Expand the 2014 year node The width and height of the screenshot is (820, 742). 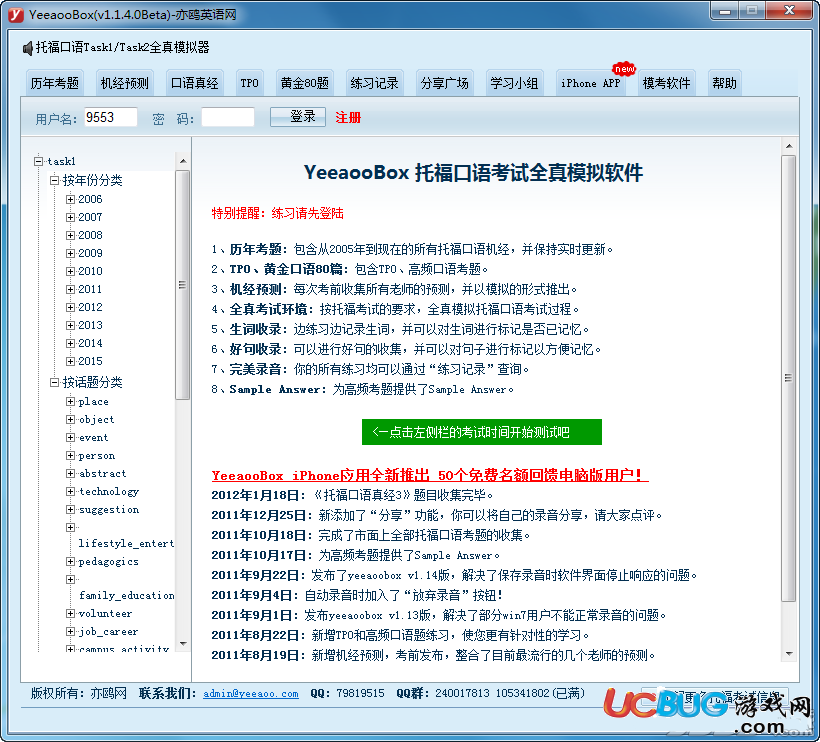pos(70,343)
